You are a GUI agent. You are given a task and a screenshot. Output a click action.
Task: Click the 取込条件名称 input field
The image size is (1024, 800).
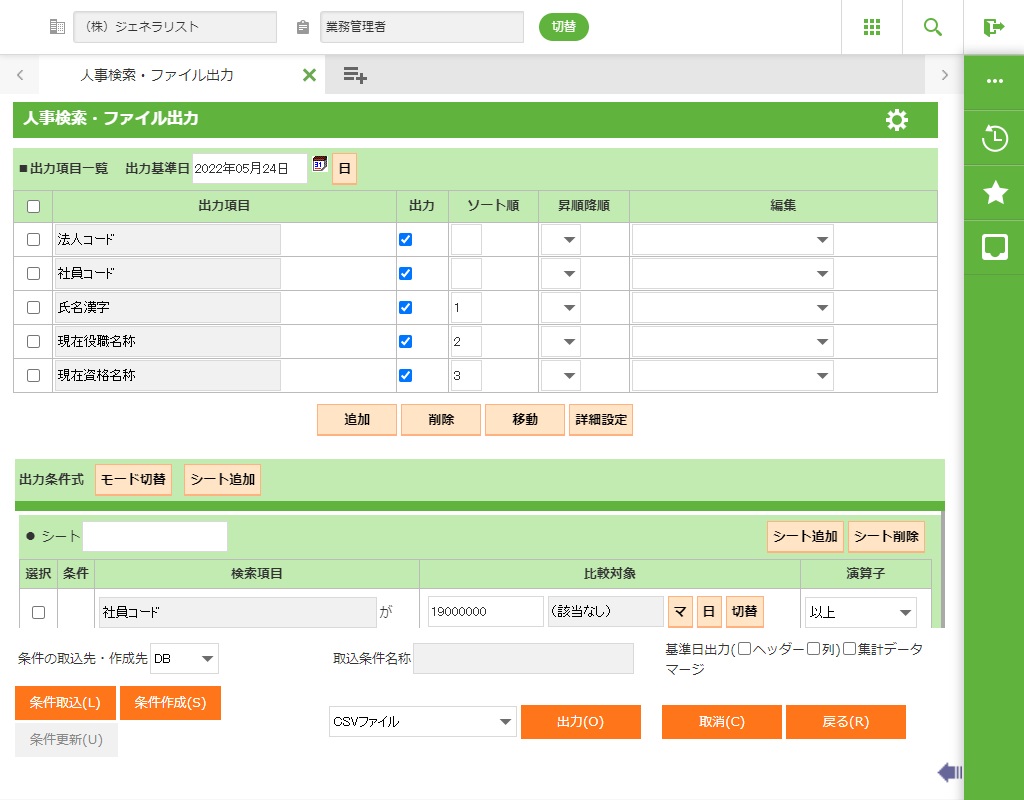click(x=523, y=659)
